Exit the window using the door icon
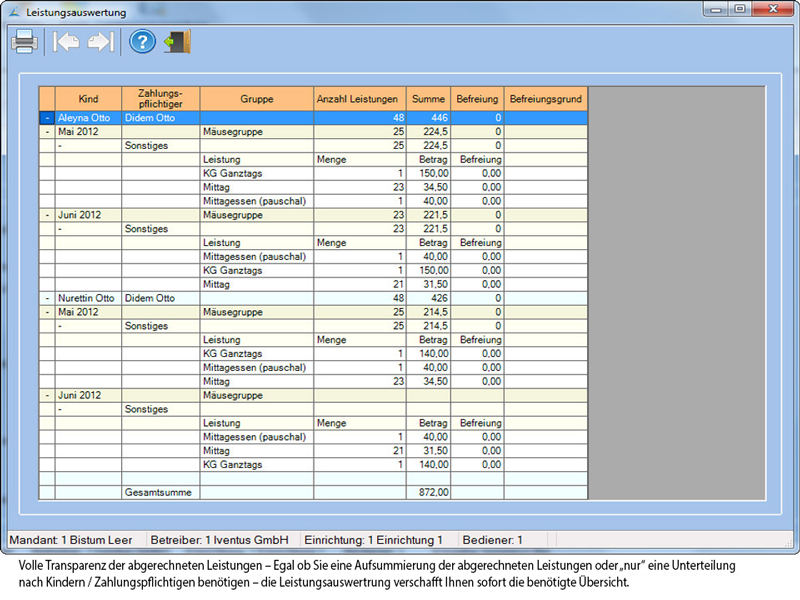This screenshot has height=600, width=800. tap(178, 42)
